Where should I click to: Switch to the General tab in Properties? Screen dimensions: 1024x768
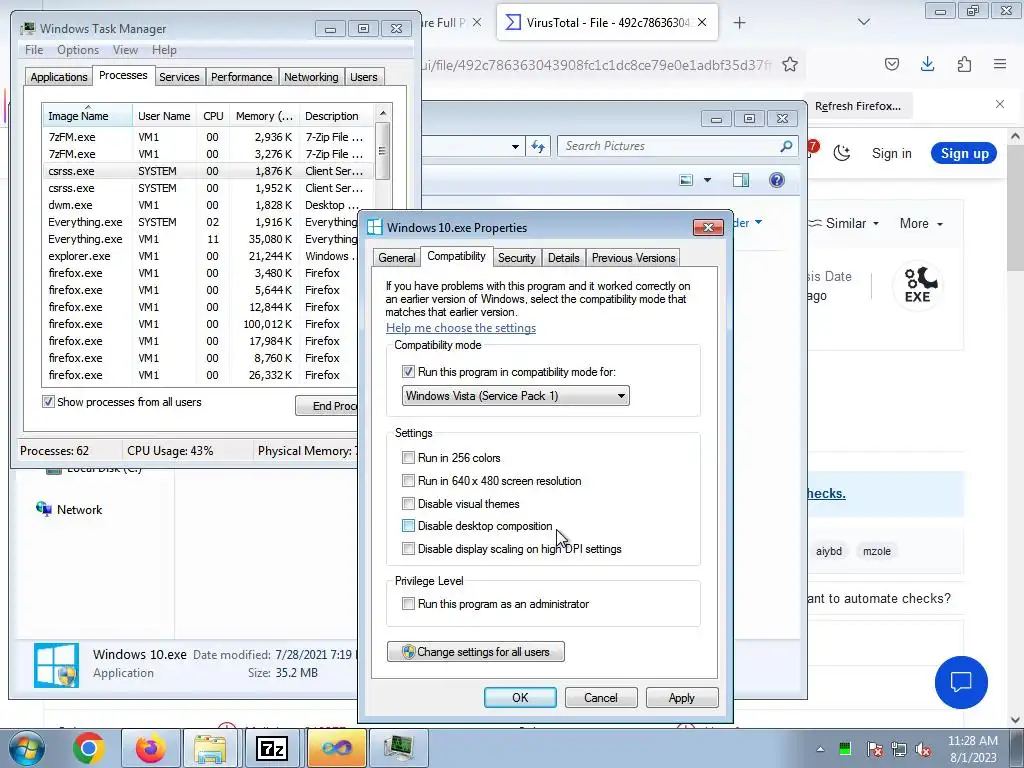point(396,258)
